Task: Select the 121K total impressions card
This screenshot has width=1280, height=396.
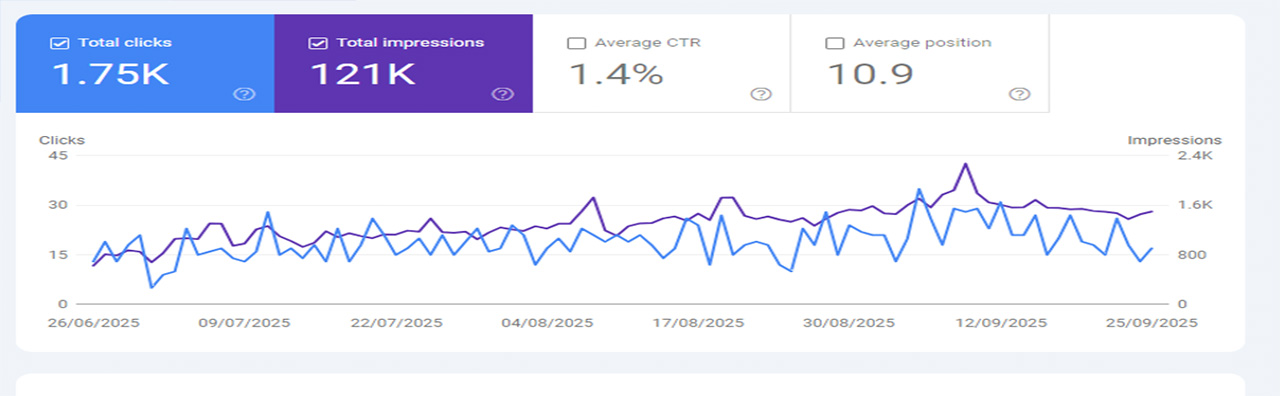Action: click(x=403, y=63)
